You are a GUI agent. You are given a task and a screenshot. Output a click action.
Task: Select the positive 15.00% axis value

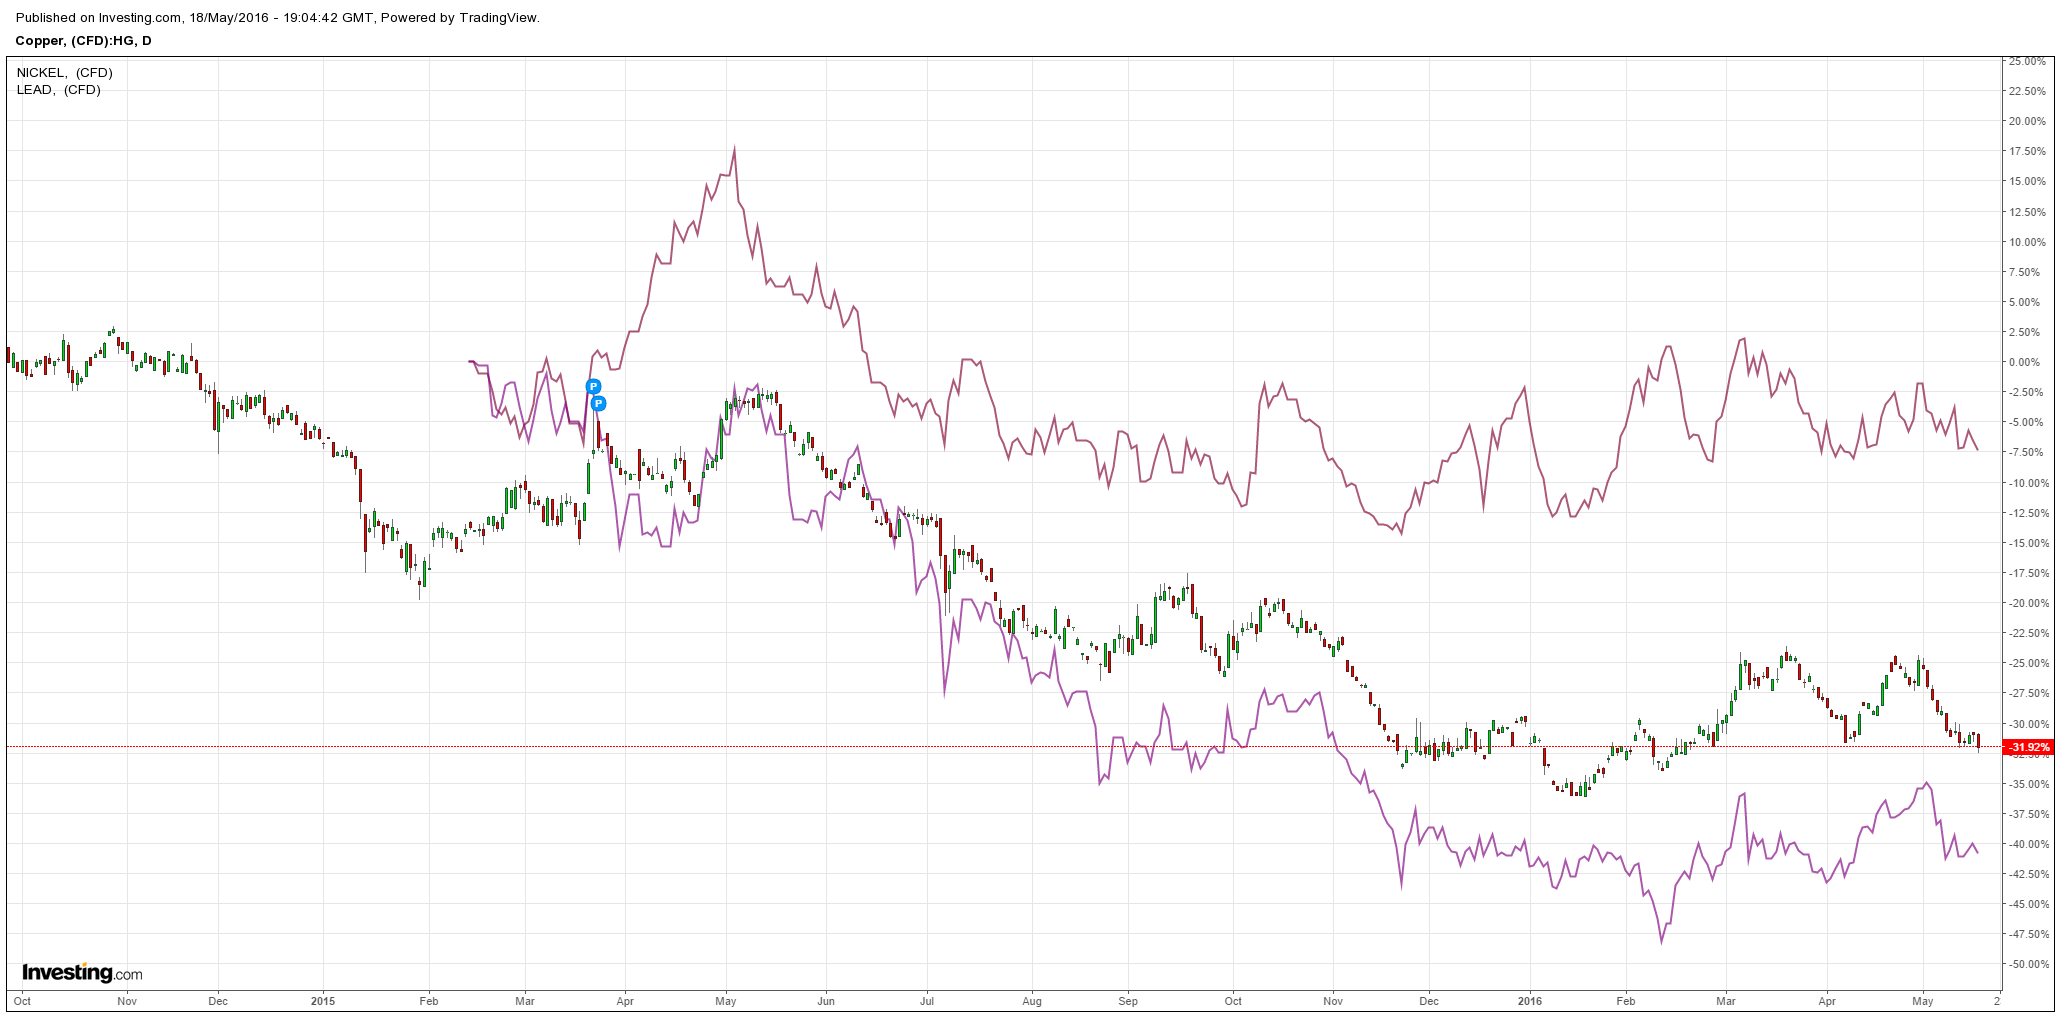[2027, 182]
